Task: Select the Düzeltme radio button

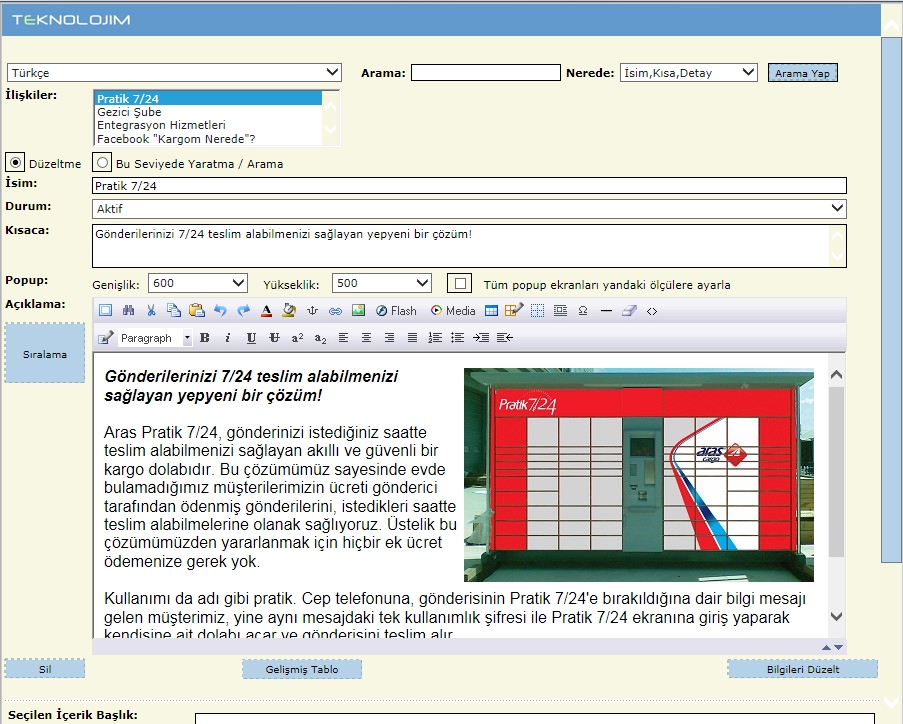Action: (16, 163)
